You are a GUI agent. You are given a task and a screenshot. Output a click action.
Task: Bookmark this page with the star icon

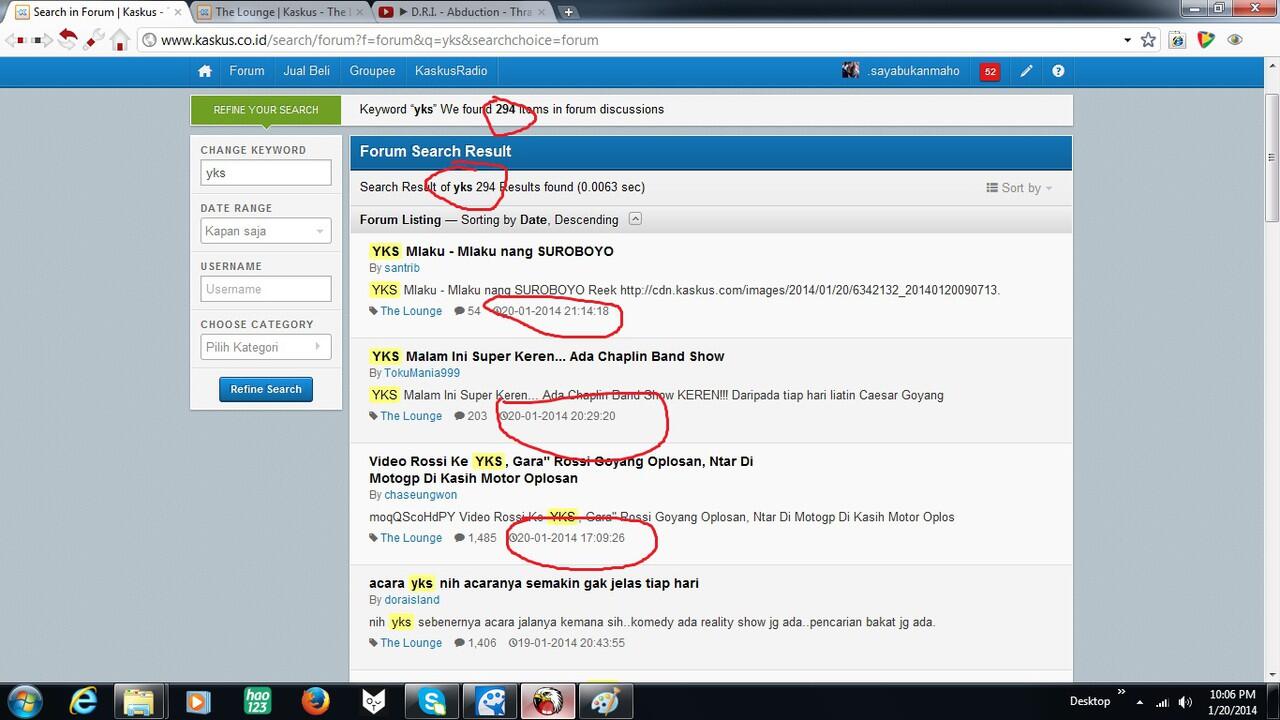coord(1148,40)
